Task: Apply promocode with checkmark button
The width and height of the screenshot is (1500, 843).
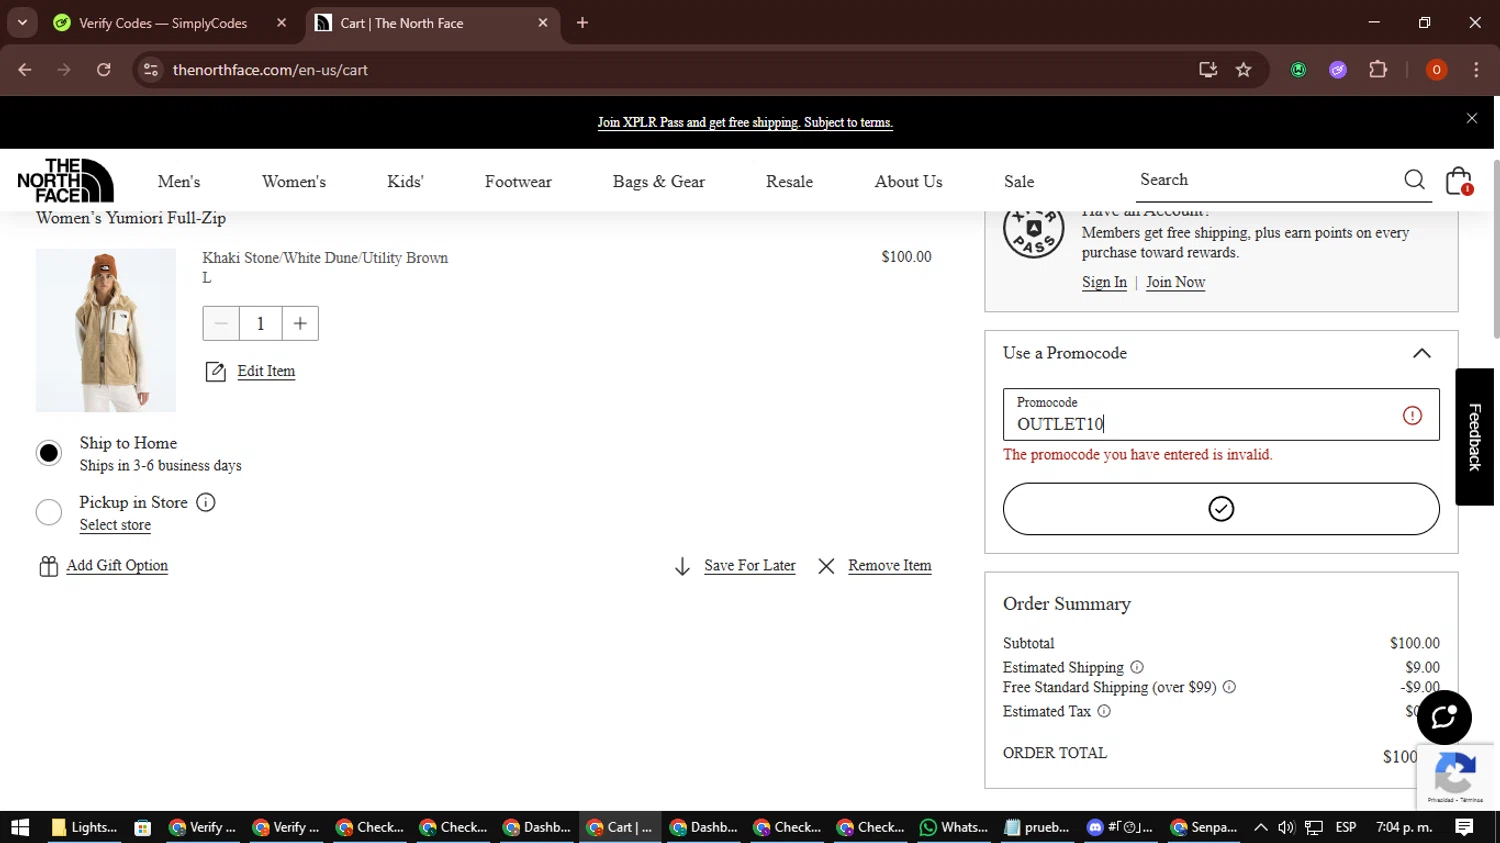Action: click(1221, 509)
